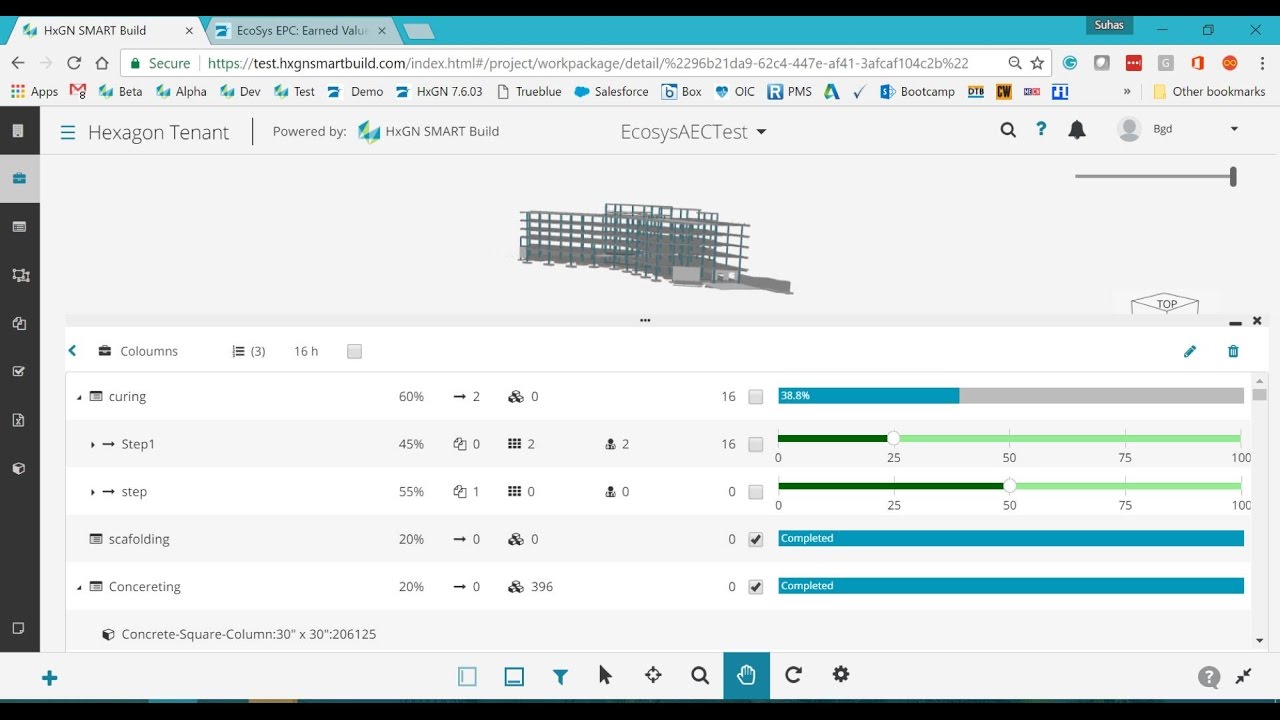Click the Step1 progress slider handle
The height and width of the screenshot is (720, 1280).
pos(893,438)
